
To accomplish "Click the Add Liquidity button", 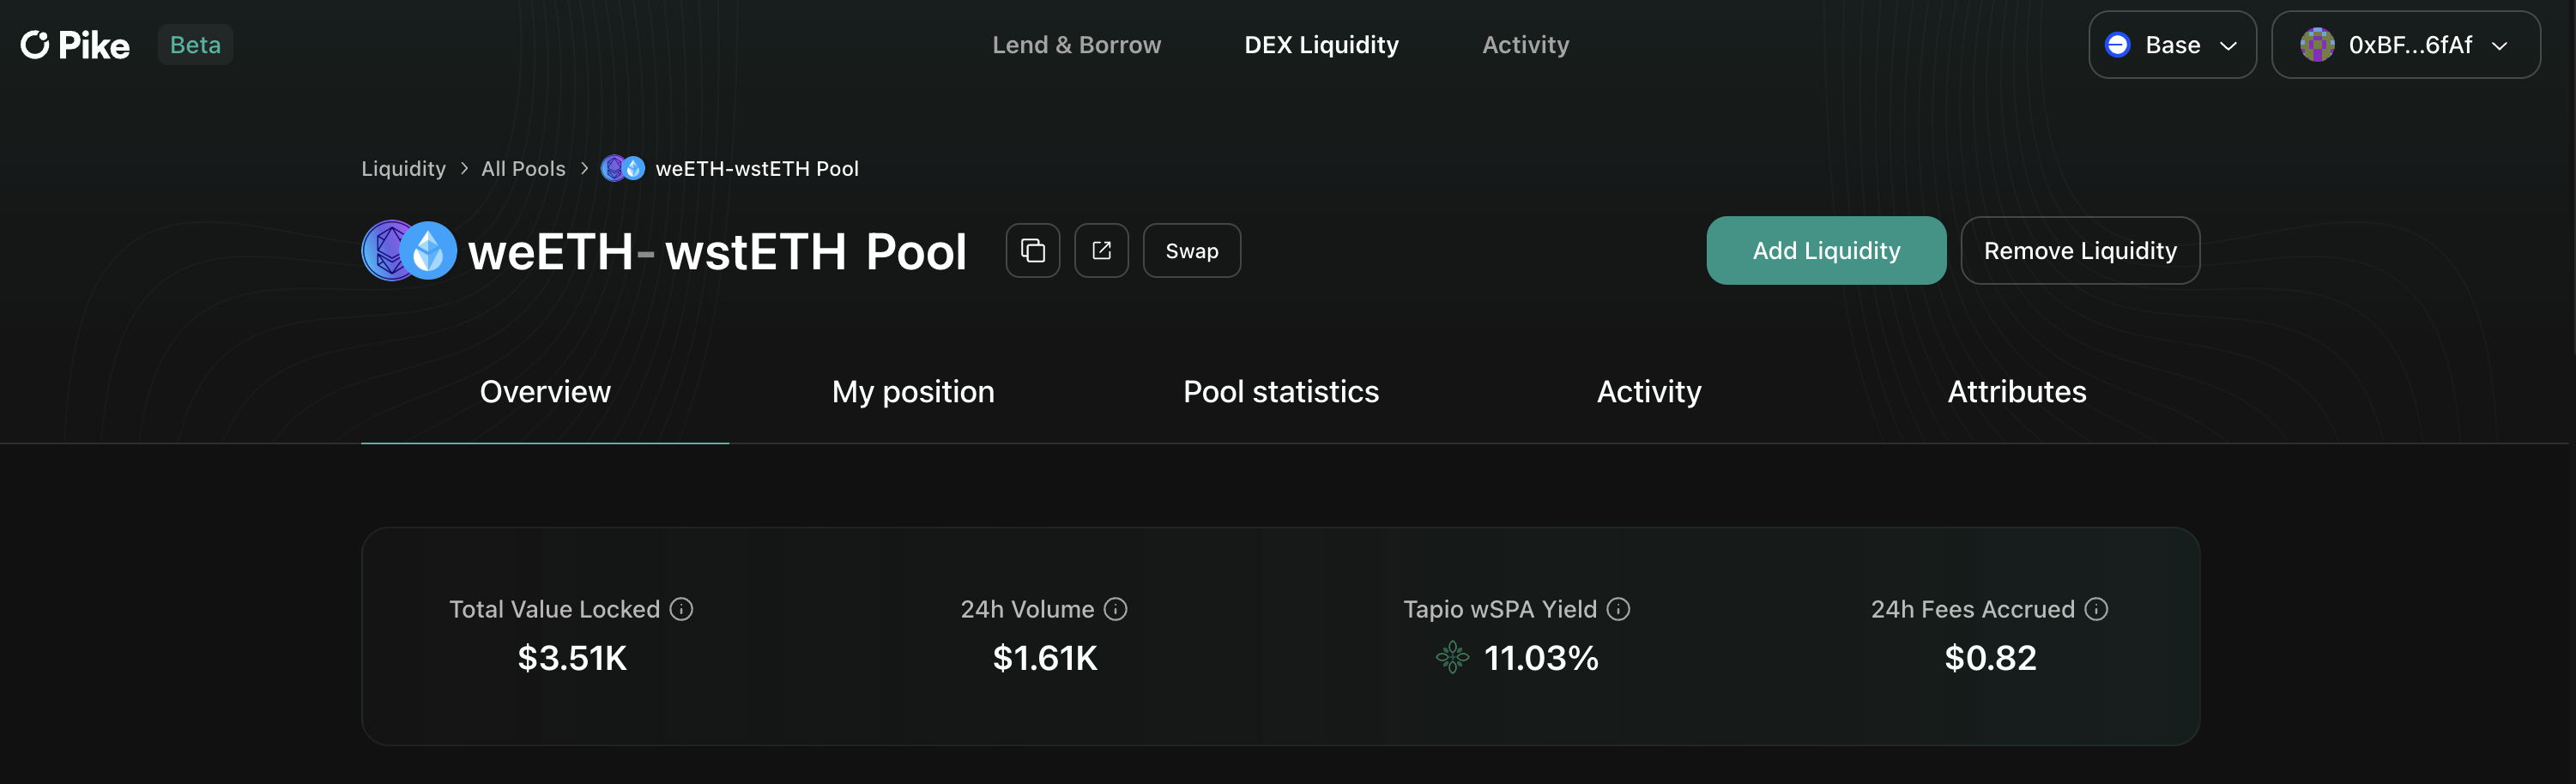I will point(1825,251).
